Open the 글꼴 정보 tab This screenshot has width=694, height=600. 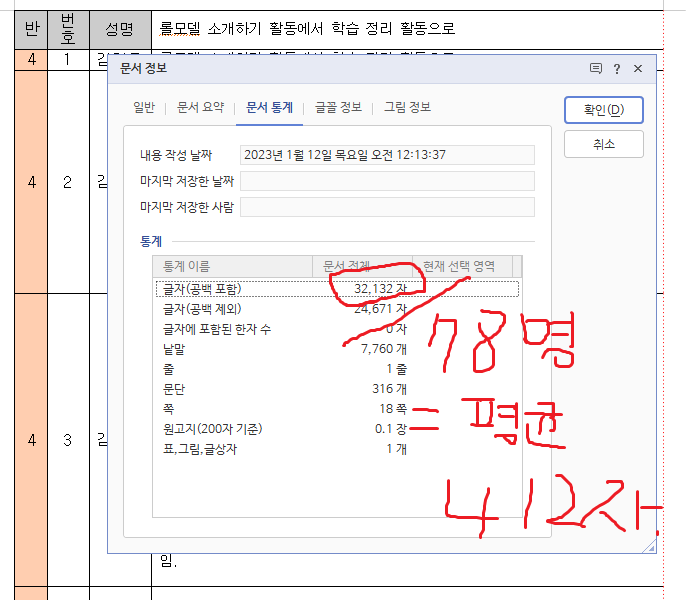[x=338, y=108]
